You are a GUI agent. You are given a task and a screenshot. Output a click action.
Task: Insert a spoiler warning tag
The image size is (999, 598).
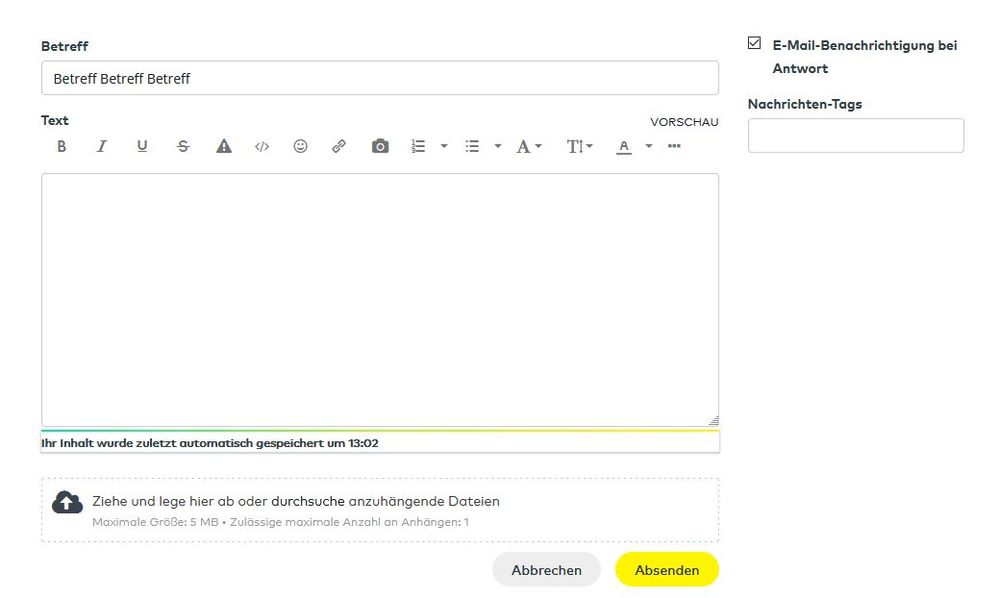[224, 146]
